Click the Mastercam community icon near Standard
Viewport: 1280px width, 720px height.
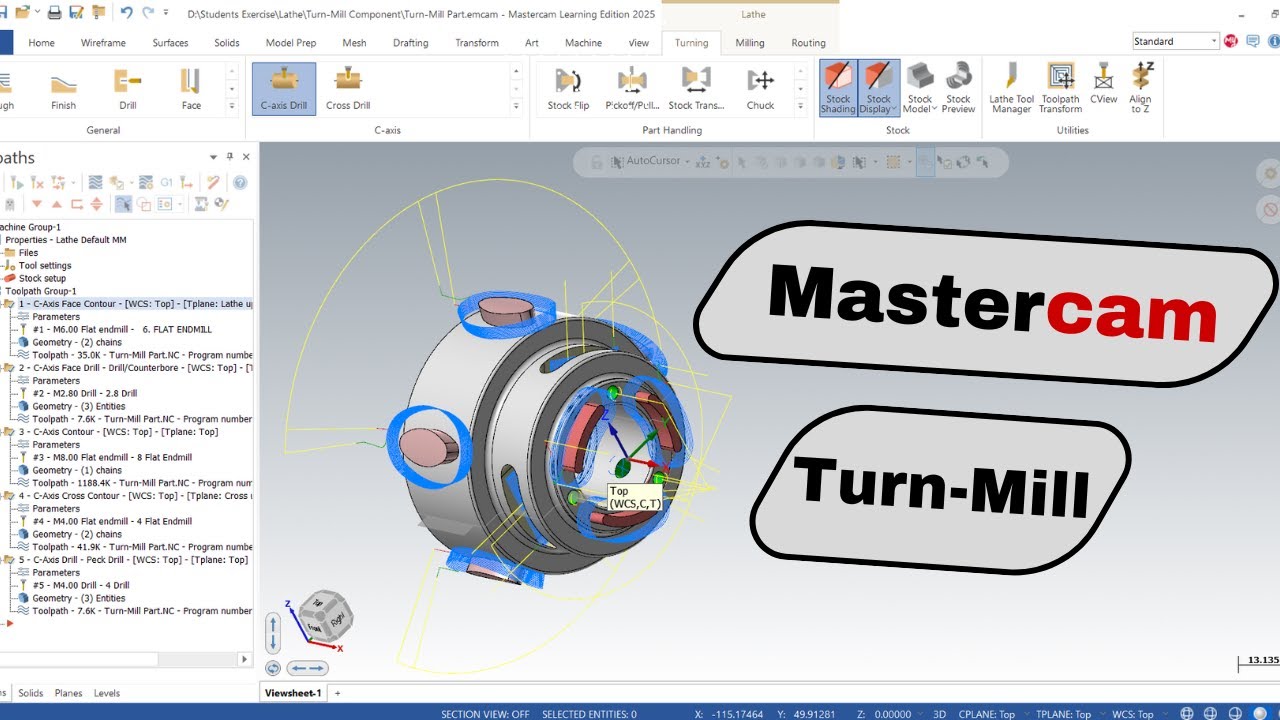point(1230,41)
